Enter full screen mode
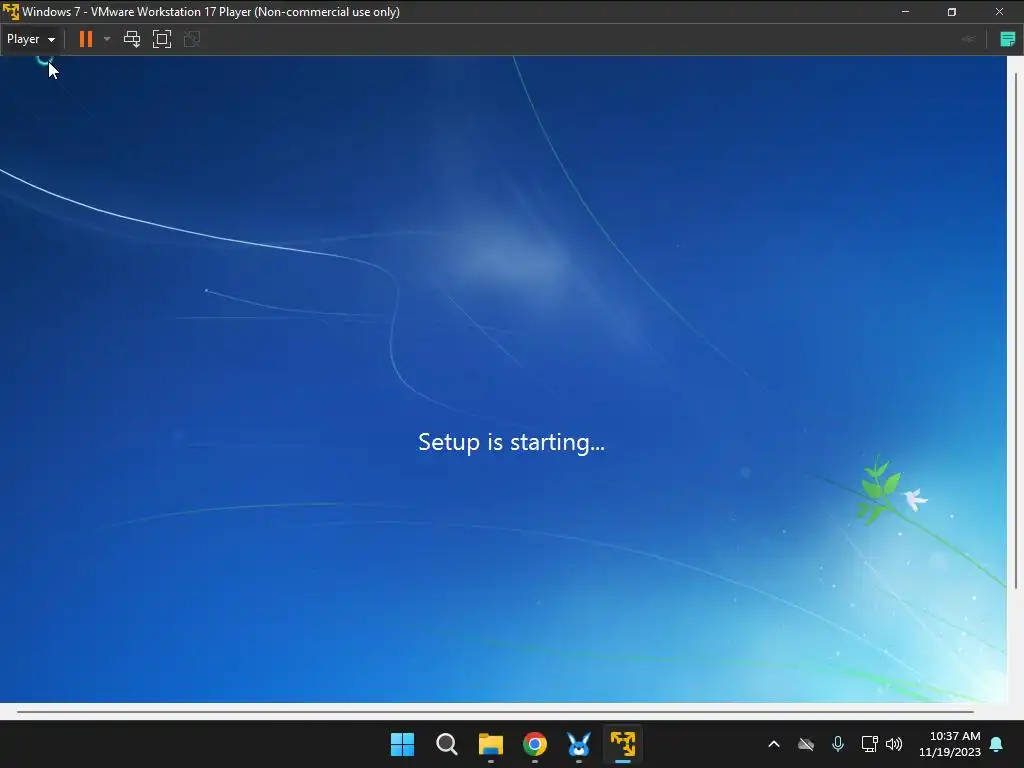The image size is (1024, 768). pyautogui.click(x=162, y=39)
